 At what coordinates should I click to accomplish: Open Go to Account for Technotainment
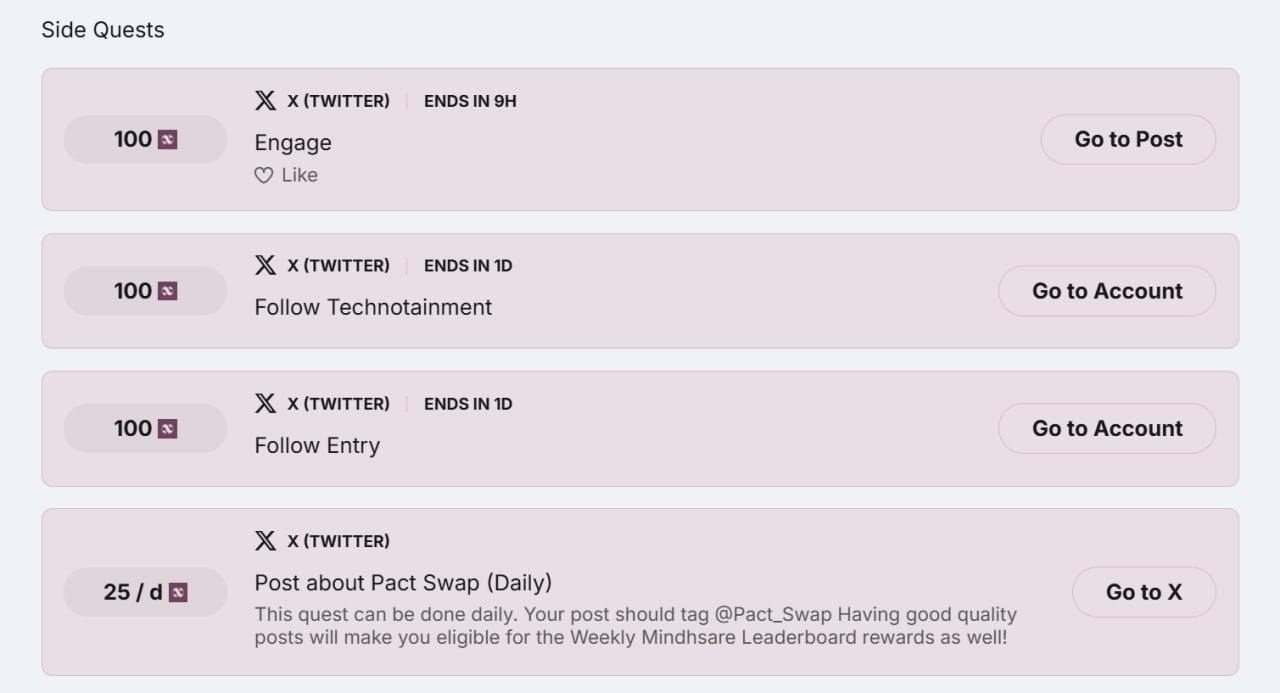pyautogui.click(x=1106, y=291)
